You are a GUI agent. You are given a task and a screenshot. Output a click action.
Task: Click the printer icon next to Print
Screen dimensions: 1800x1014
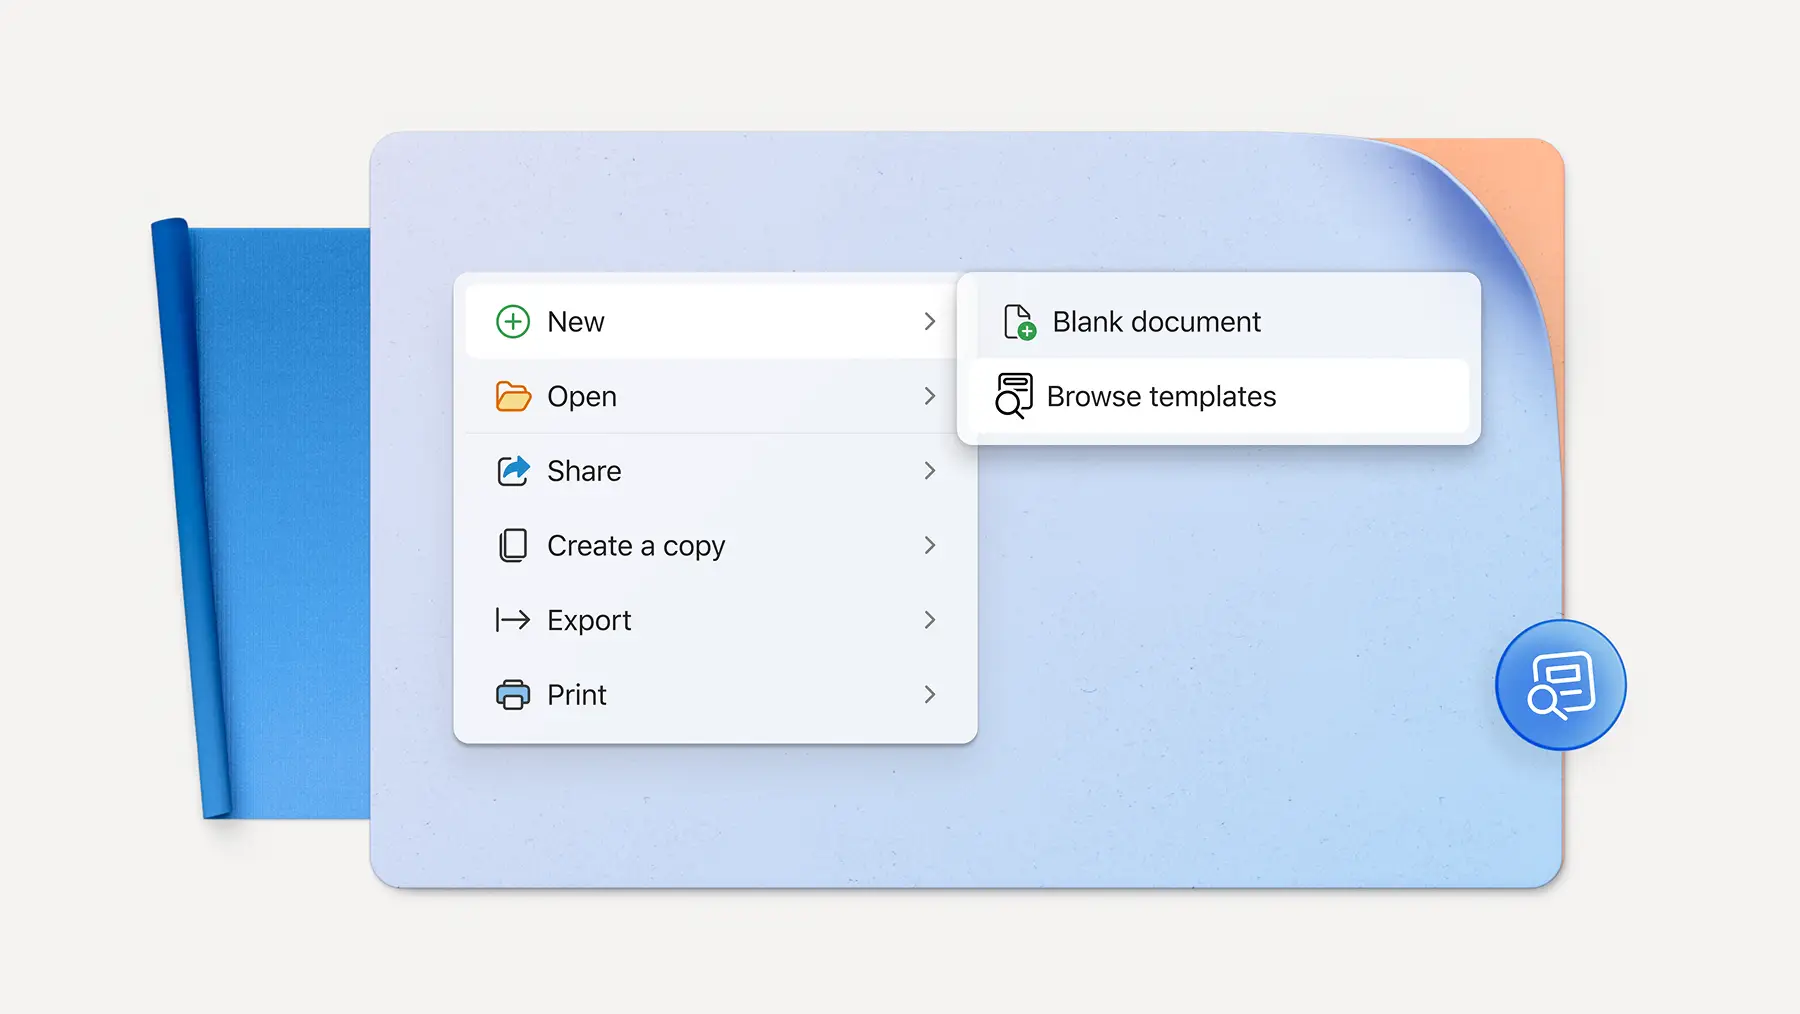[513, 694]
